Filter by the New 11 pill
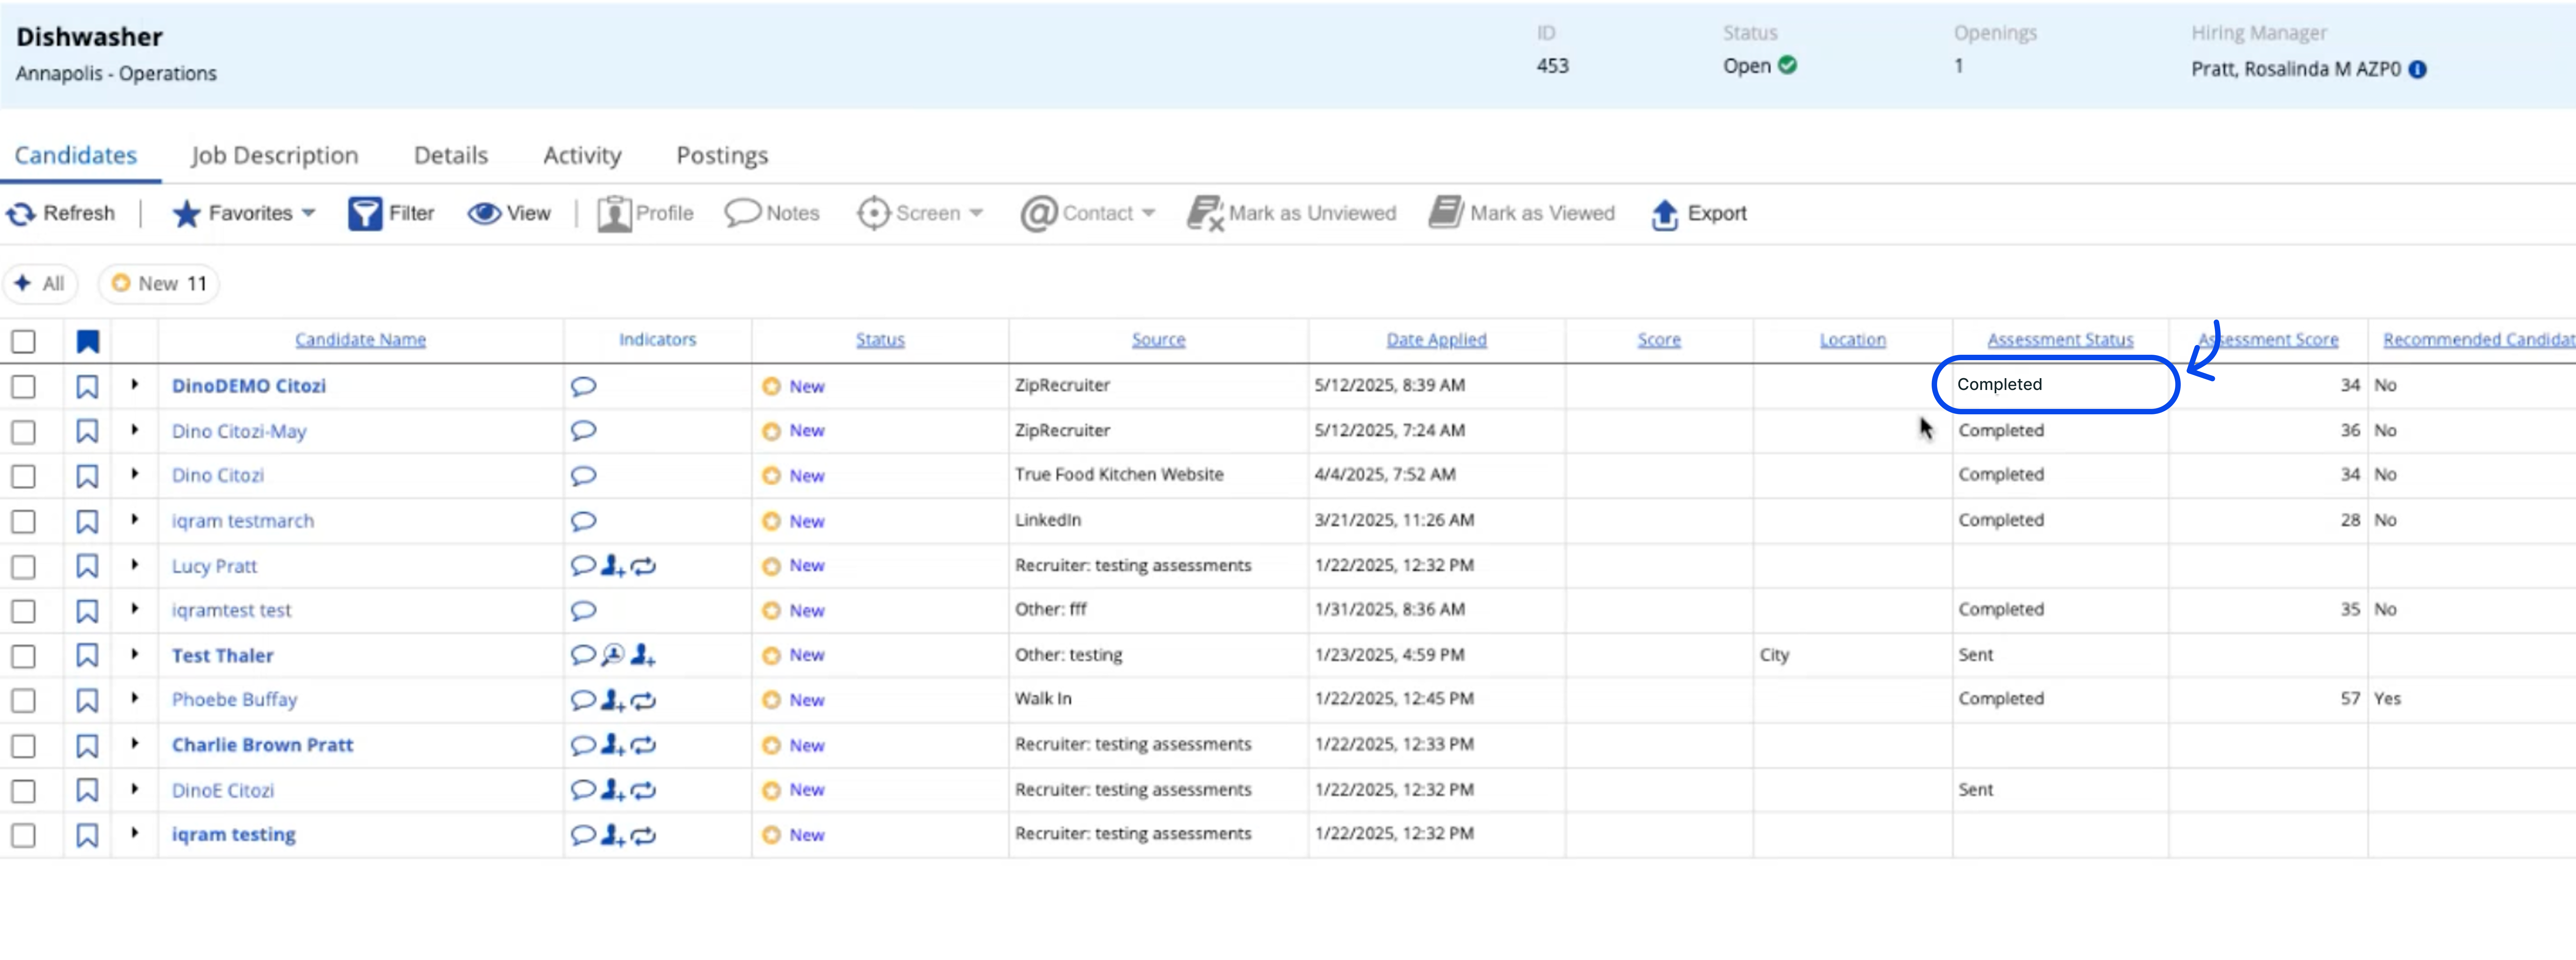Image resolution: width=2576 pixels, height=960 pixels. pos(159,284)
